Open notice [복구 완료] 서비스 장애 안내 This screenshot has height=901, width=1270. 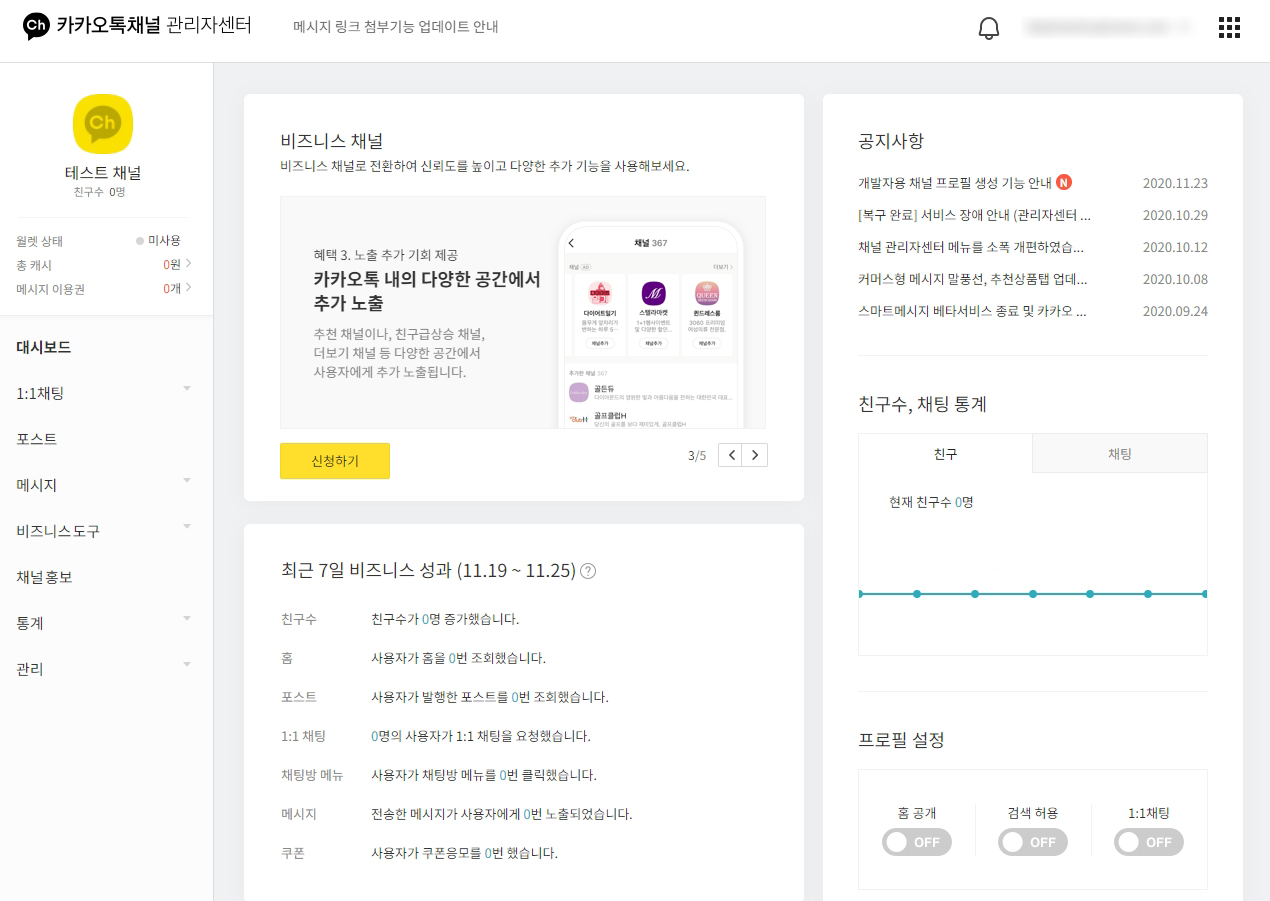(x=975, y=215)
